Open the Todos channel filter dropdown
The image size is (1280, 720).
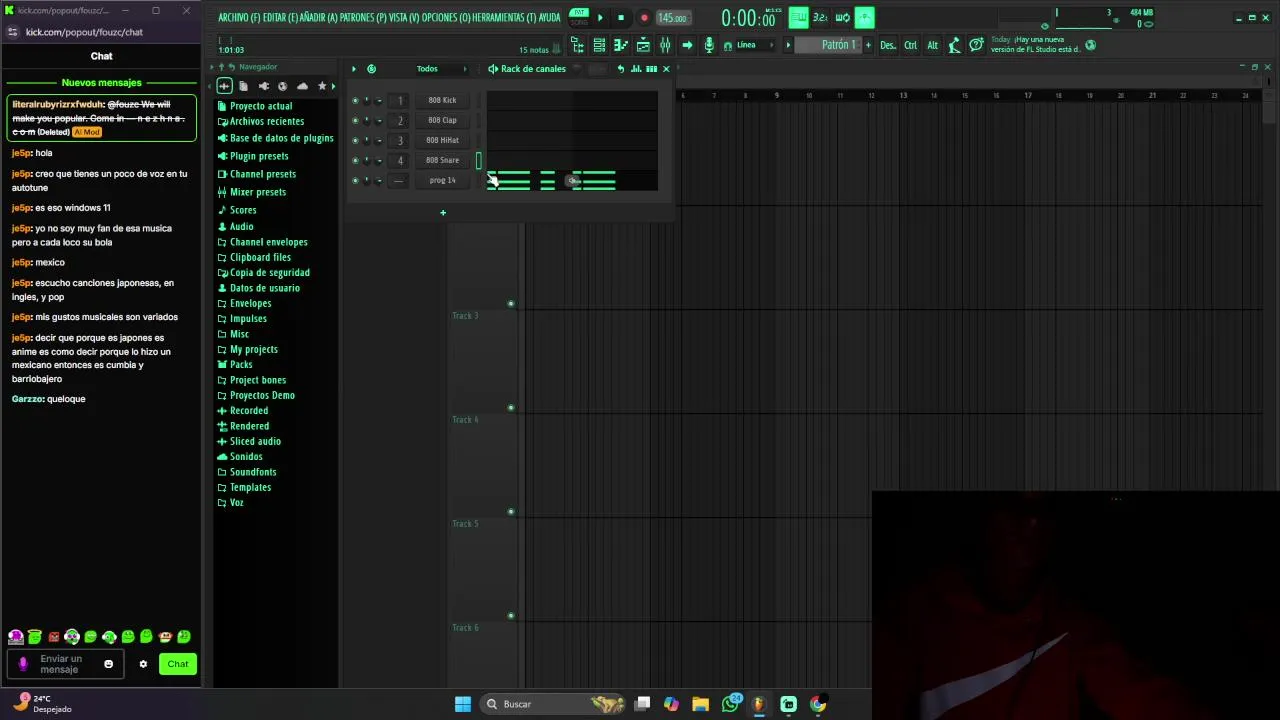(x=440, y=69)
